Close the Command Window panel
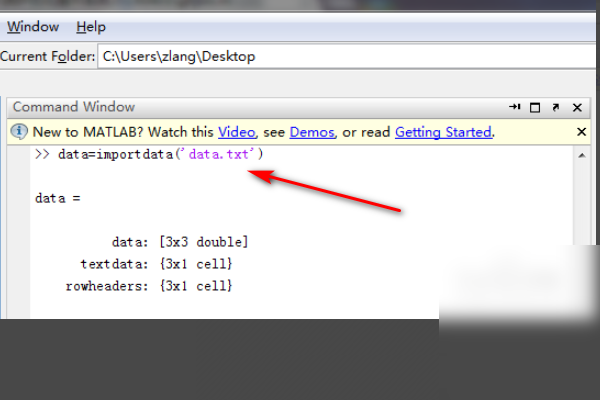 tap(577, 108)
